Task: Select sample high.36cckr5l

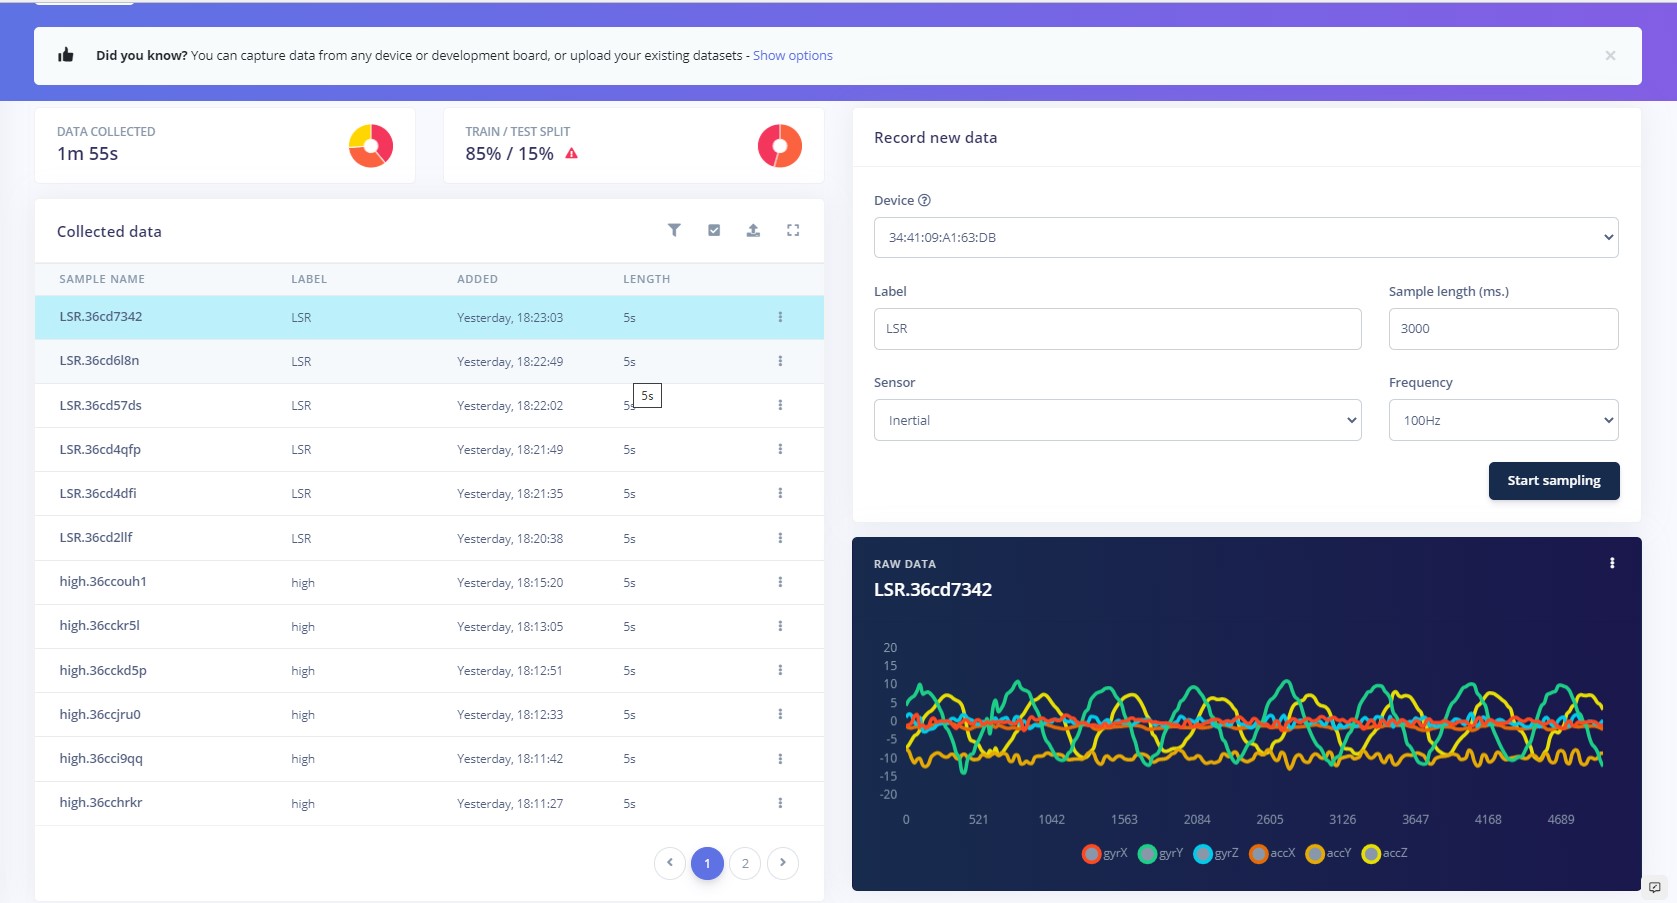Action: (429, 626)
